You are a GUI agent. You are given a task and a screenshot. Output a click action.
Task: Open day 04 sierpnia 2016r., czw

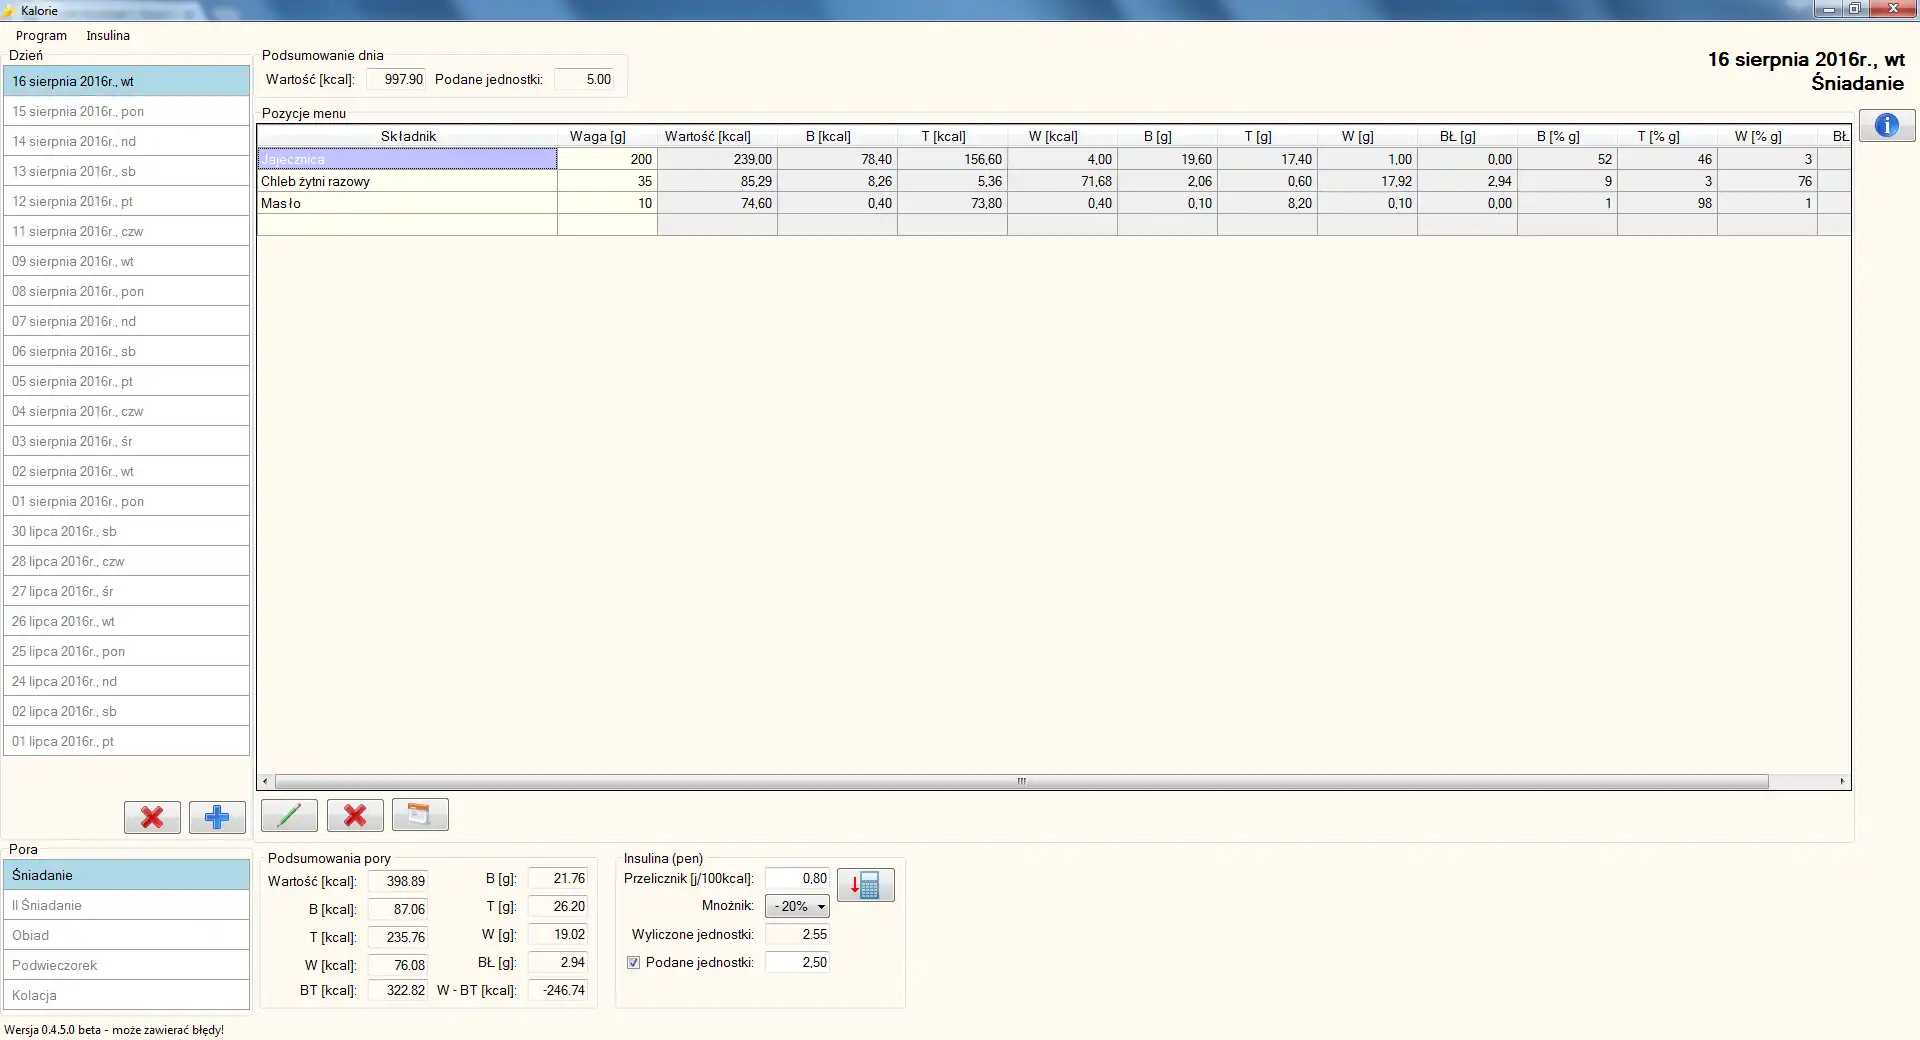[x=126, y=411]
